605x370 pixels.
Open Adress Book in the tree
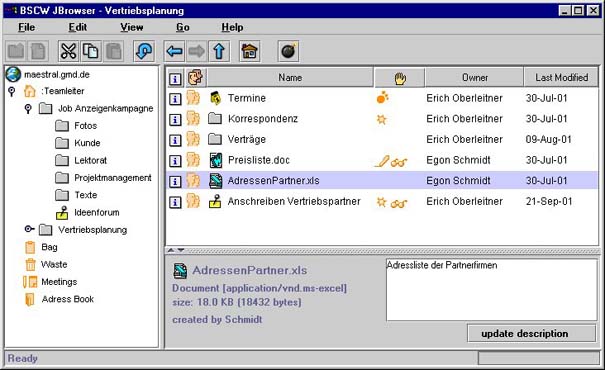point(68,299)
